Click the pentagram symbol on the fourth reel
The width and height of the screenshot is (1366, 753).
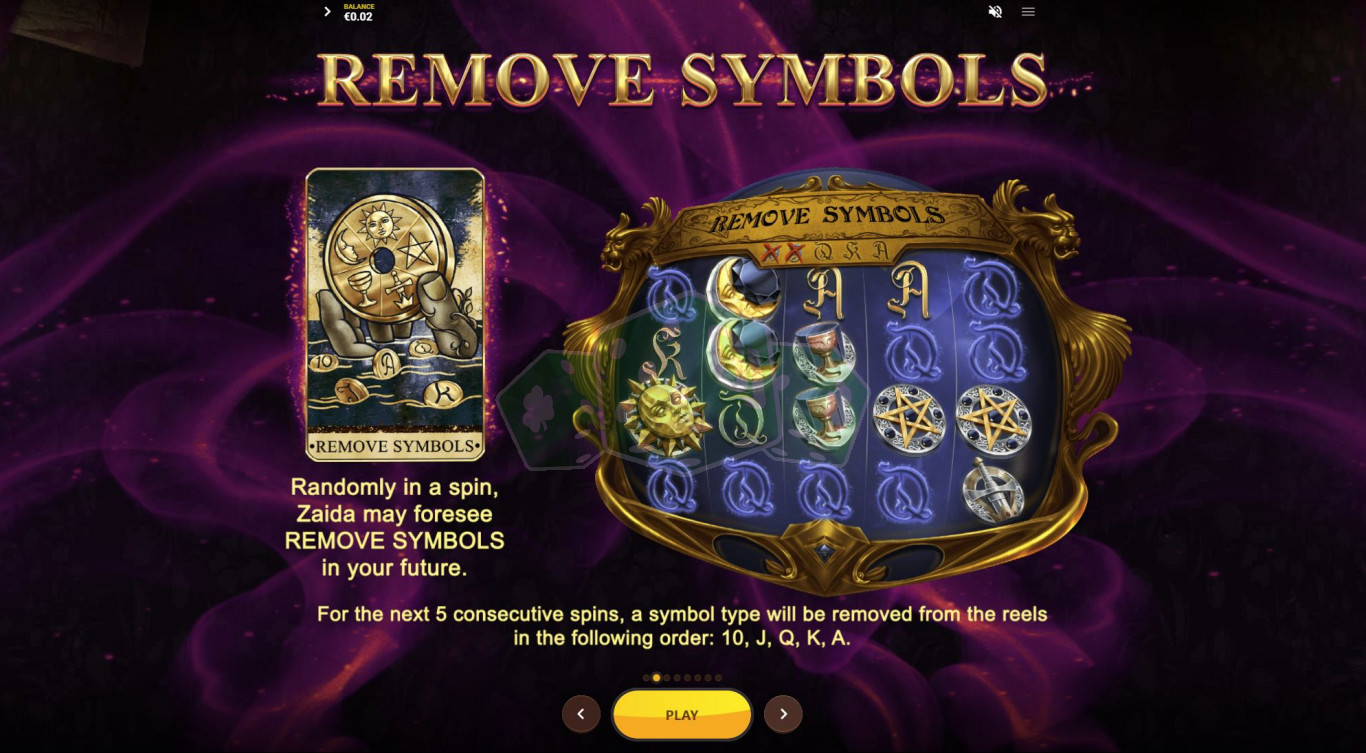coord(911,415)
